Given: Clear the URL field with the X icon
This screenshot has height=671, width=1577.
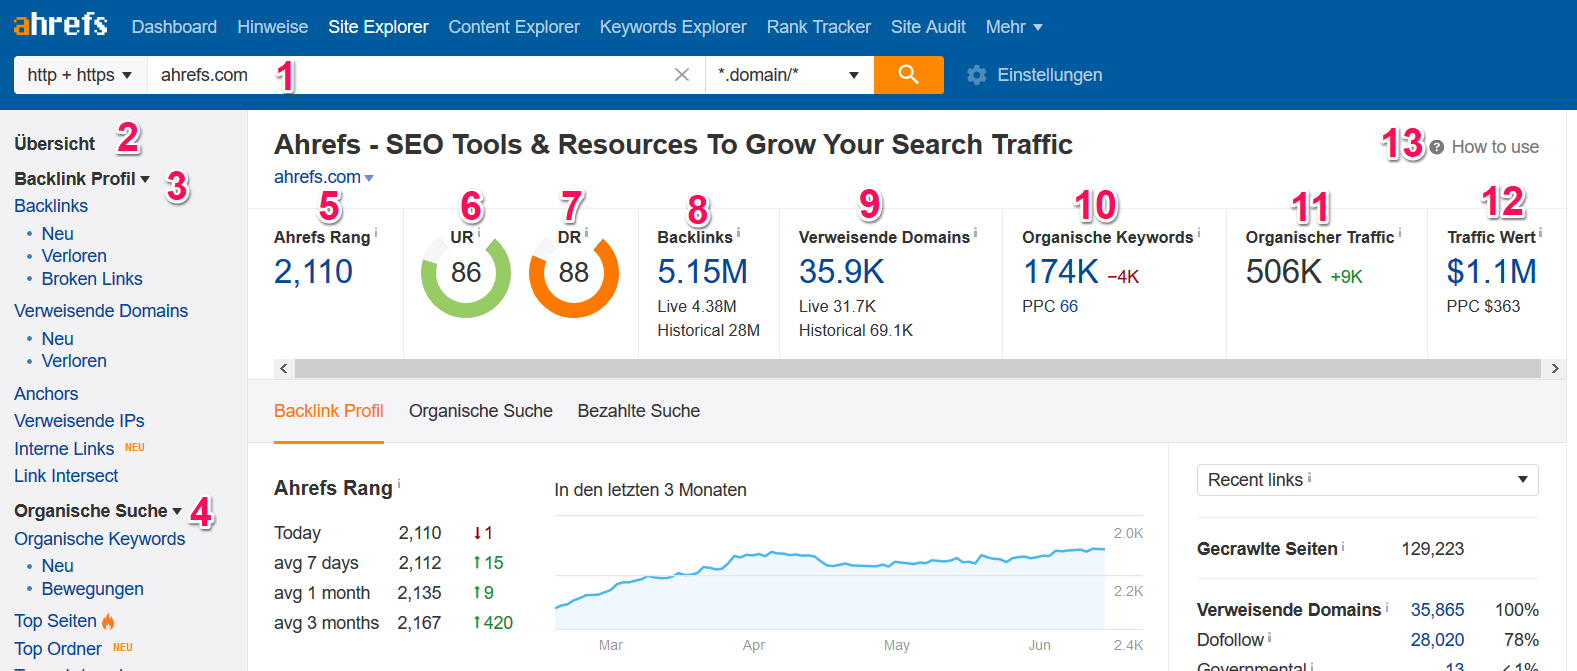Looking at the screenshot, I should click(682, 75).
